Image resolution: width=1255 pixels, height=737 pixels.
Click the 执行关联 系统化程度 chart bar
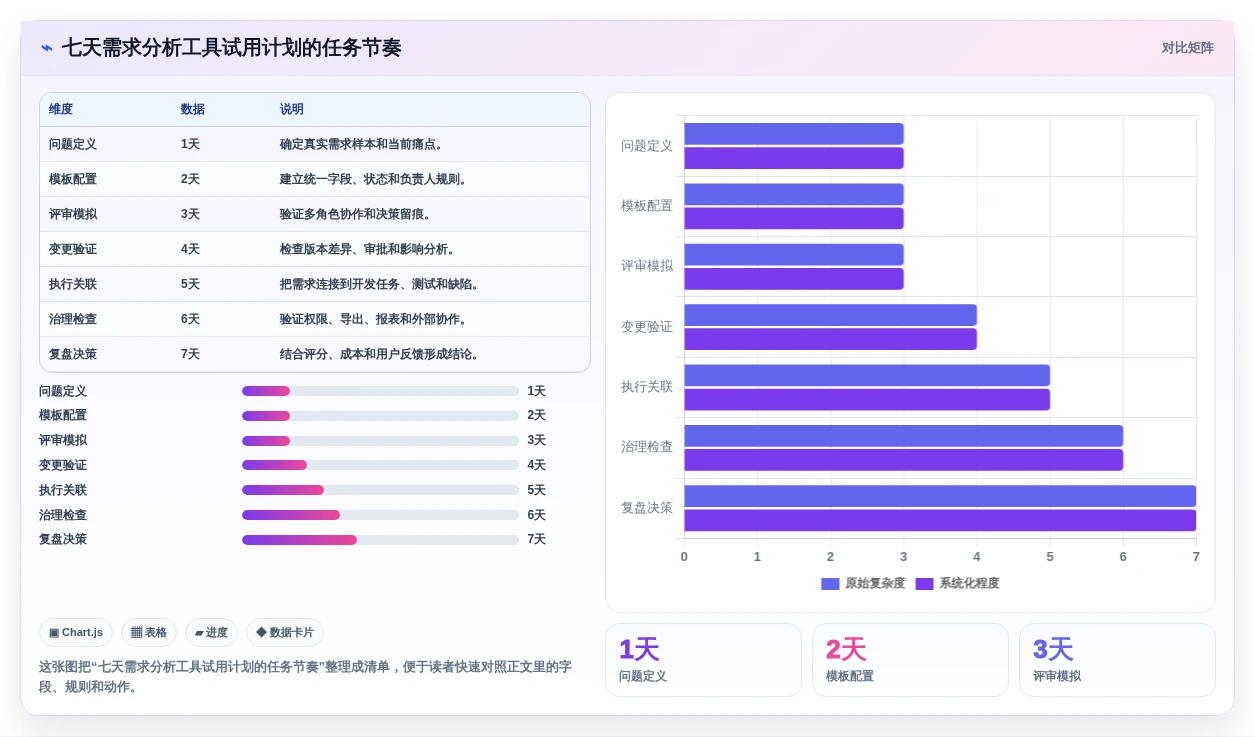click(867, 400)
